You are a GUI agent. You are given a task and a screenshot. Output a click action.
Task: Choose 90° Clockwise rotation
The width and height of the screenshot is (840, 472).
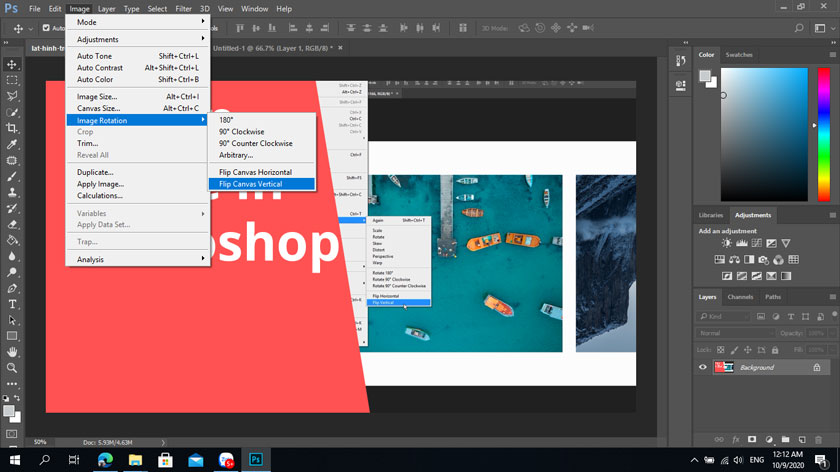(261, 132)
